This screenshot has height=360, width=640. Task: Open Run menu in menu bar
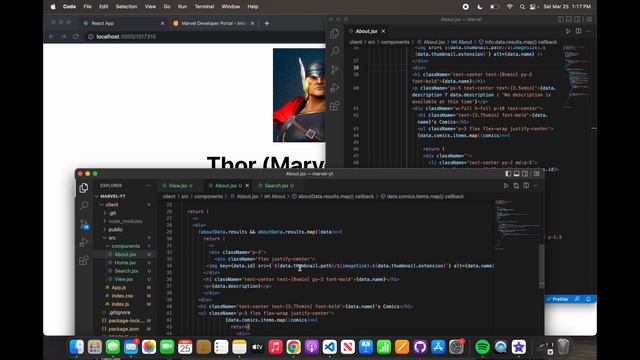pyautogui.click(x=182, y=7)
